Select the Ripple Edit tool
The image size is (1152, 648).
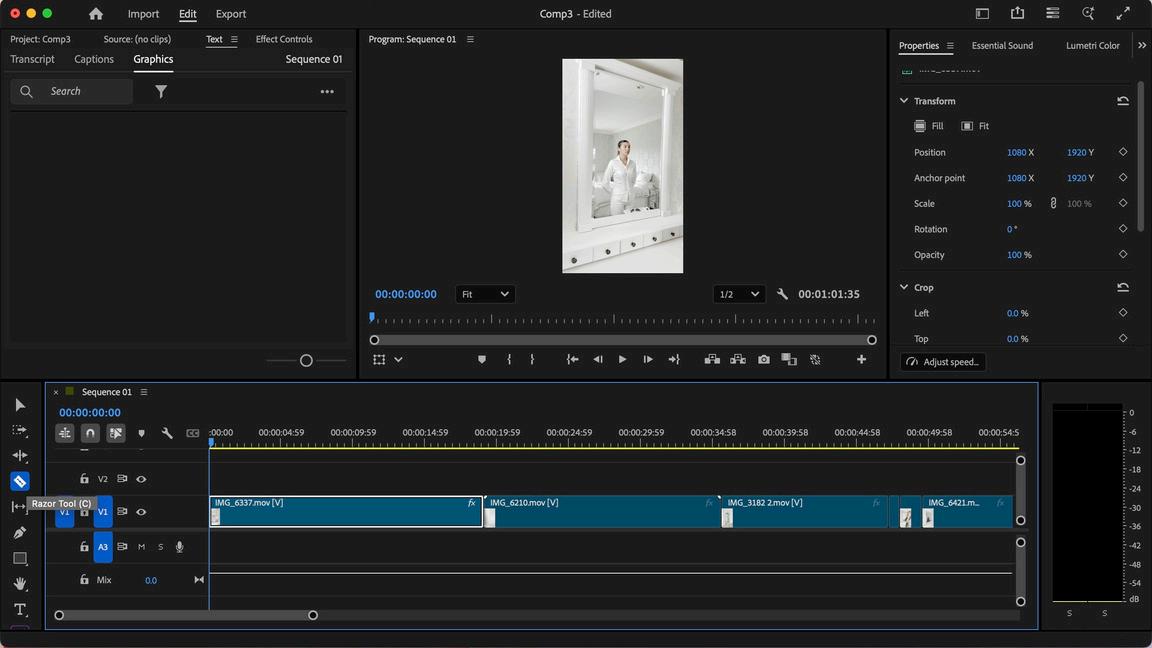coord(20,456)
